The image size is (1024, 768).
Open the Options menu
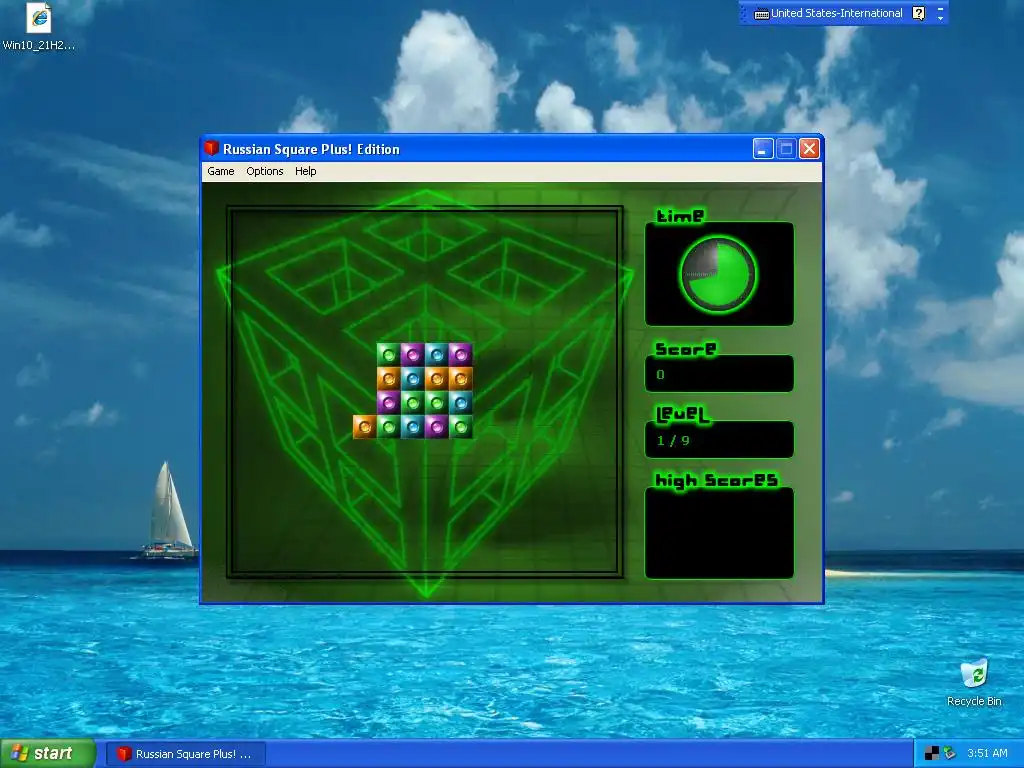(264, 171)
